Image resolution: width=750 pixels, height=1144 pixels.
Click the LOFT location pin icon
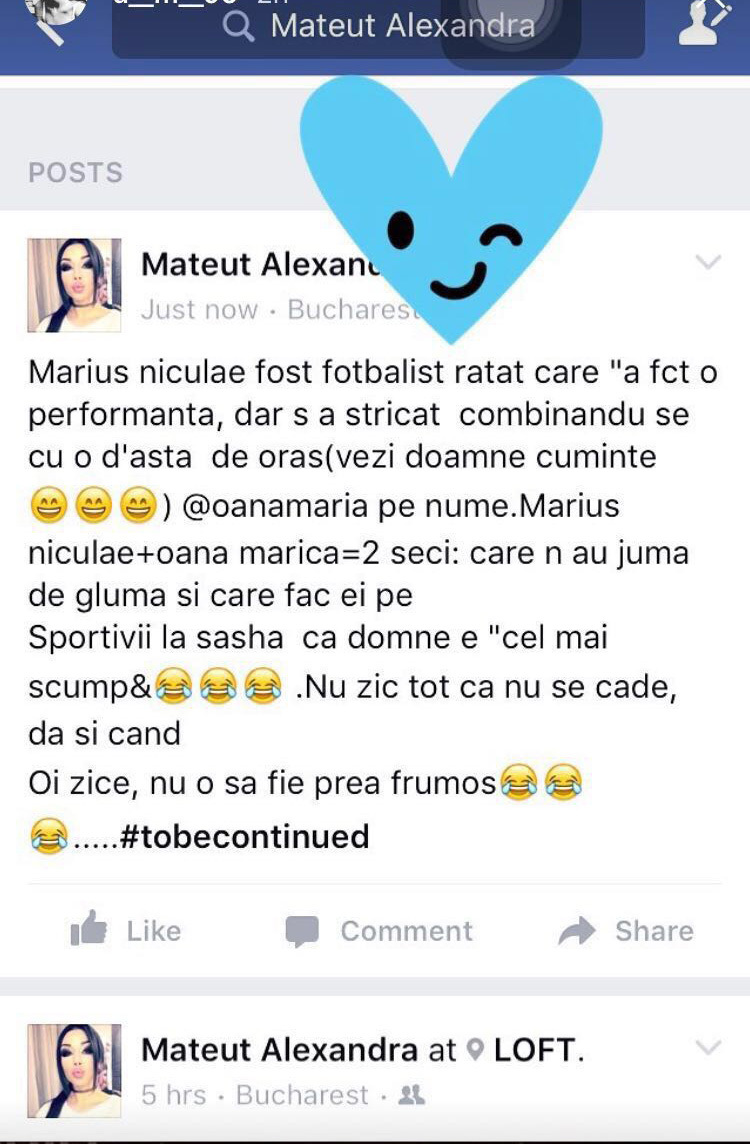[x=475, y=1050]
